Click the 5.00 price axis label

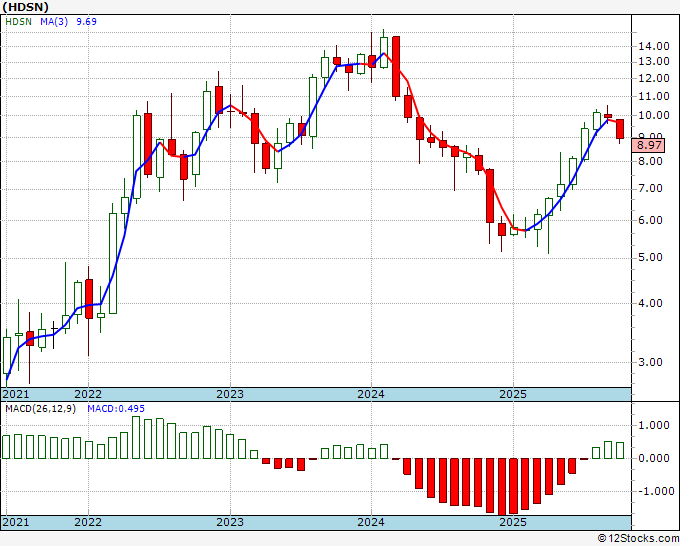pyautogui.click(x=650, y=258)
